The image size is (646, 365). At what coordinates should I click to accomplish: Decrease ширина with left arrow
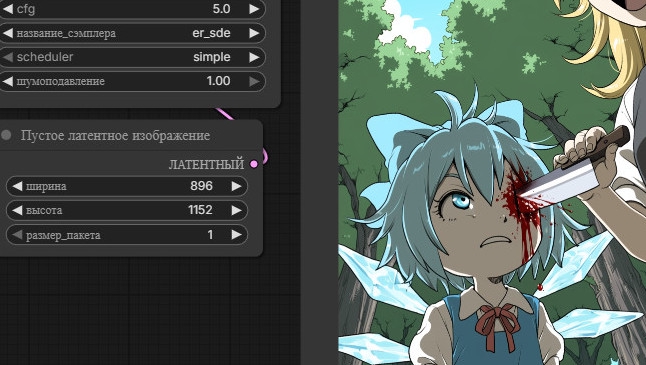[x=17, y=186]
